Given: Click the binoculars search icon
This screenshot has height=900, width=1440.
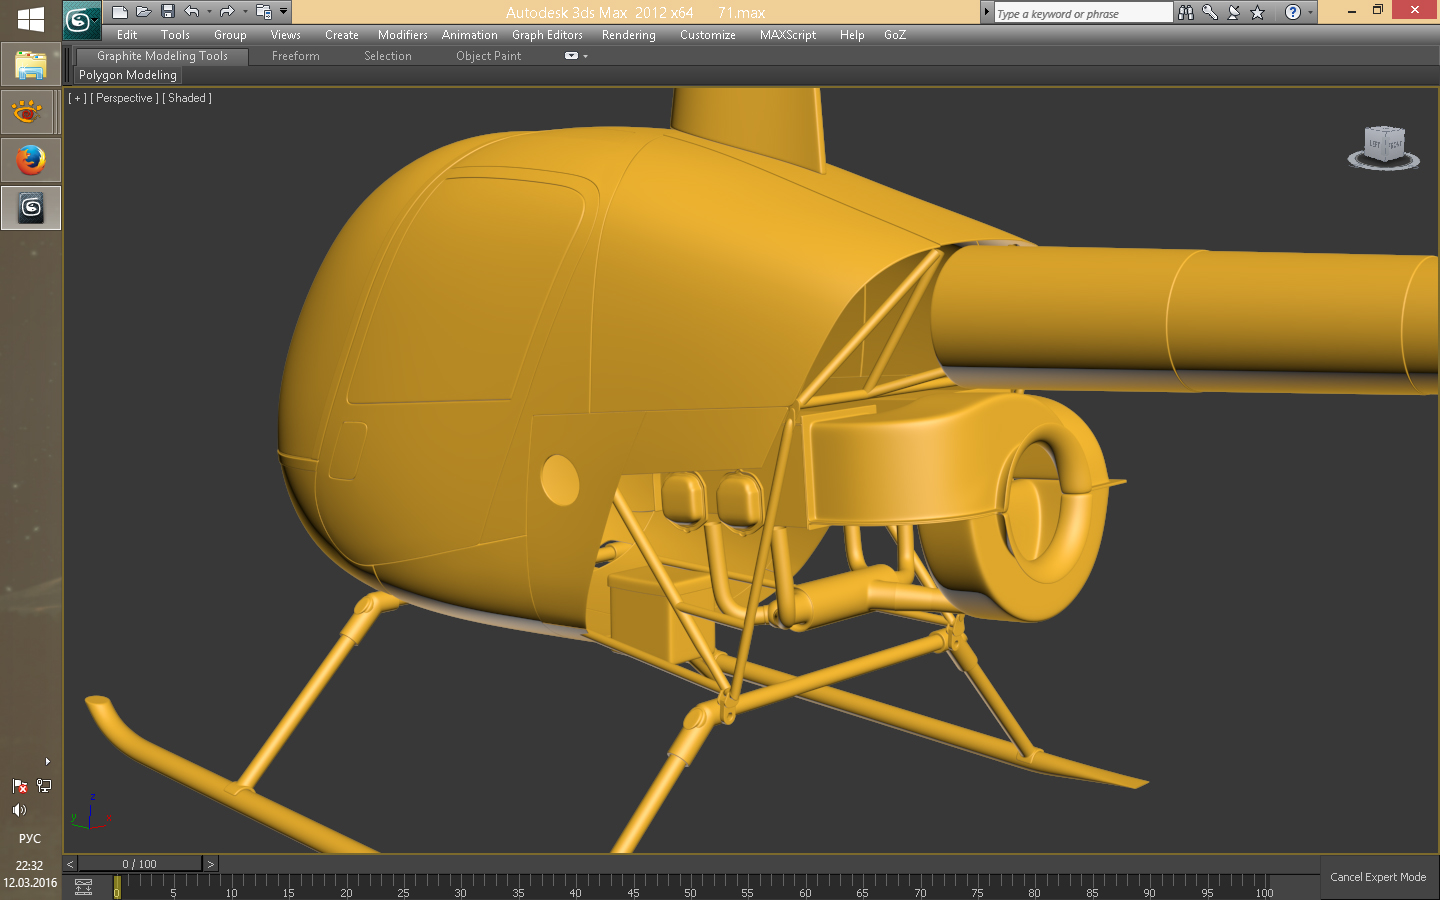Looking at the screenshot, I should (1186, 13).
